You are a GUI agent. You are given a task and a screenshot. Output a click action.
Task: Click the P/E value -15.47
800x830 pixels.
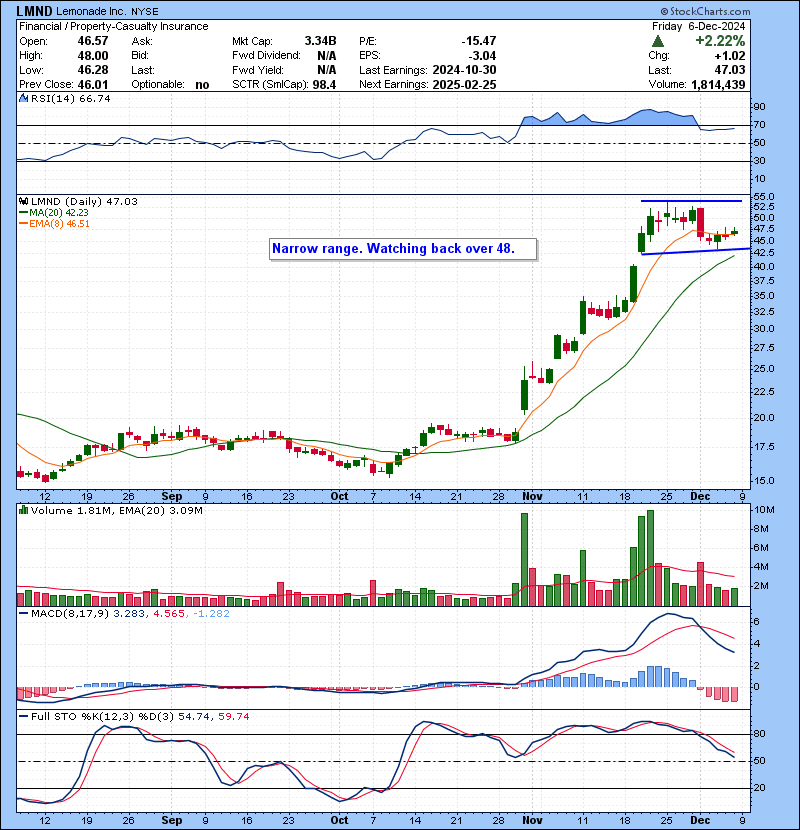pyautogui.click(x=479, y=41)
